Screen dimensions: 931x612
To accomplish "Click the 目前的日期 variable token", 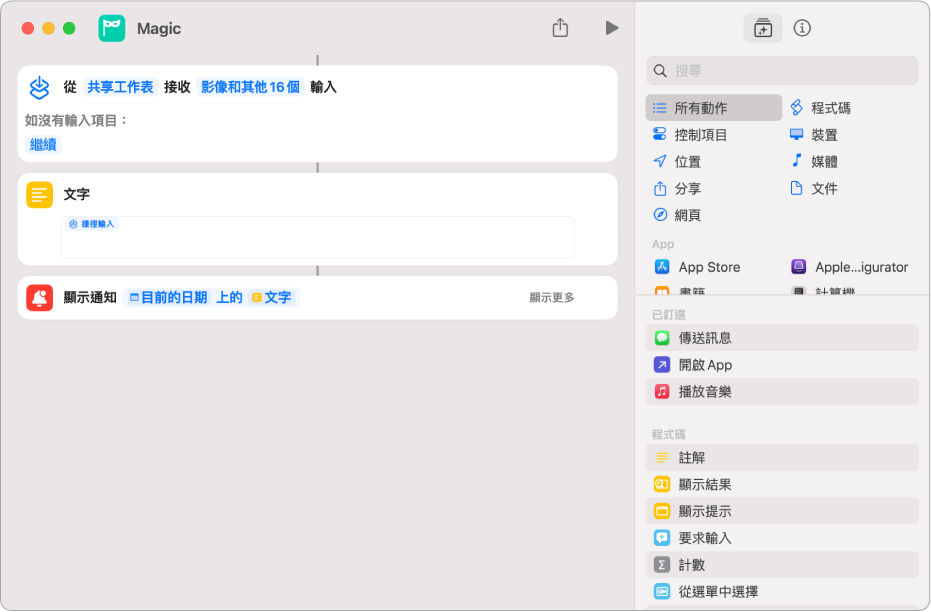I will tap(168, 297).
